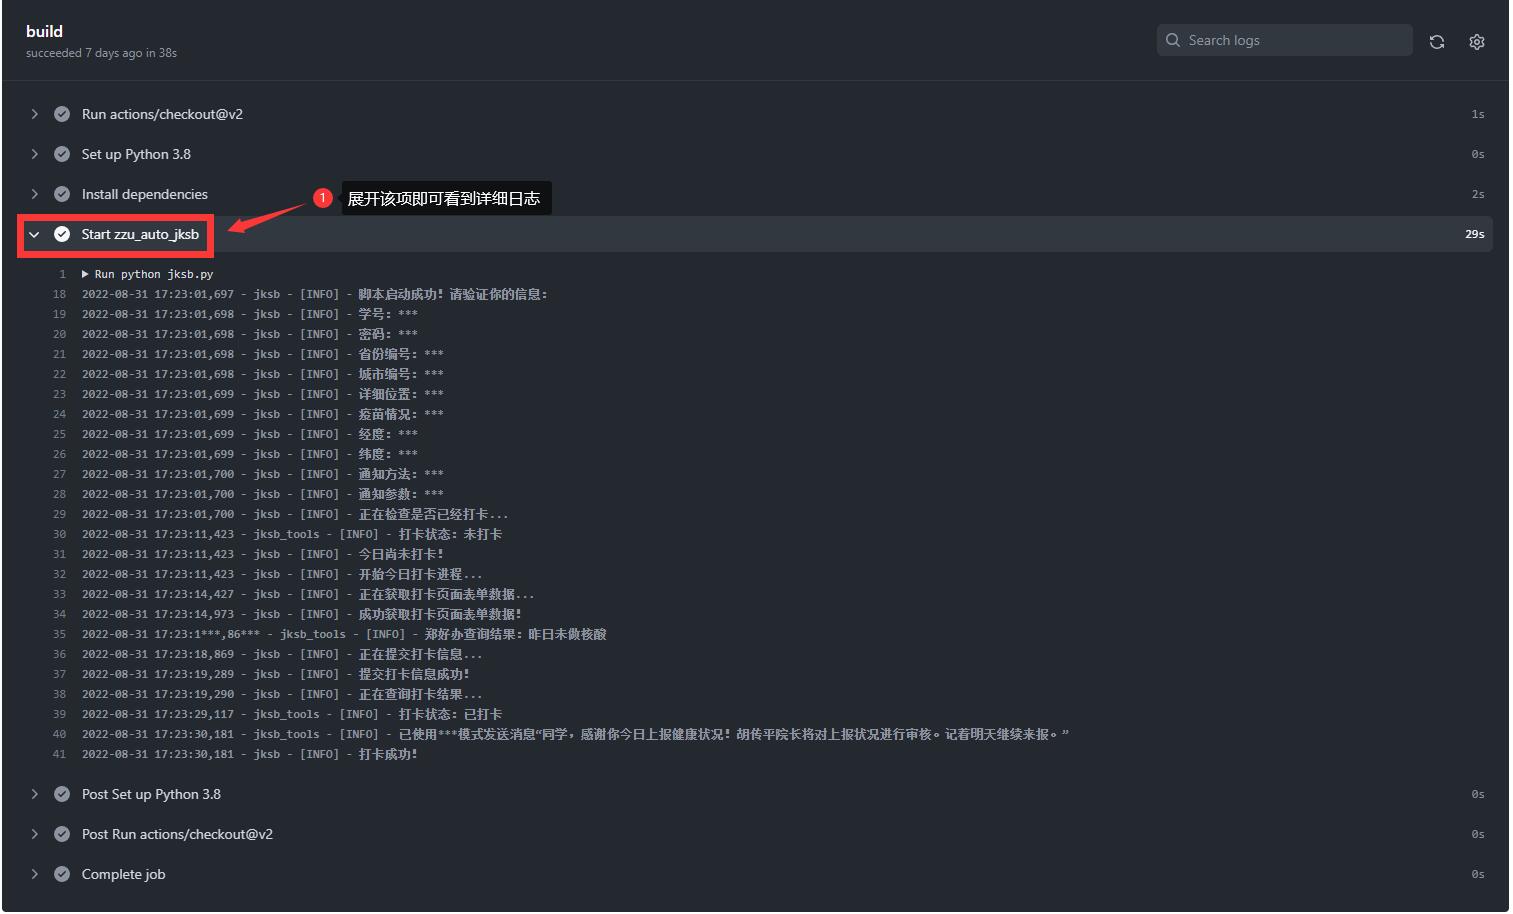Expand the Post Run actions/checkout@v2 chevron
Image resolution: width=1513 pixels, height=914 pixels.
pyautogui.click(x=35, y=834)
